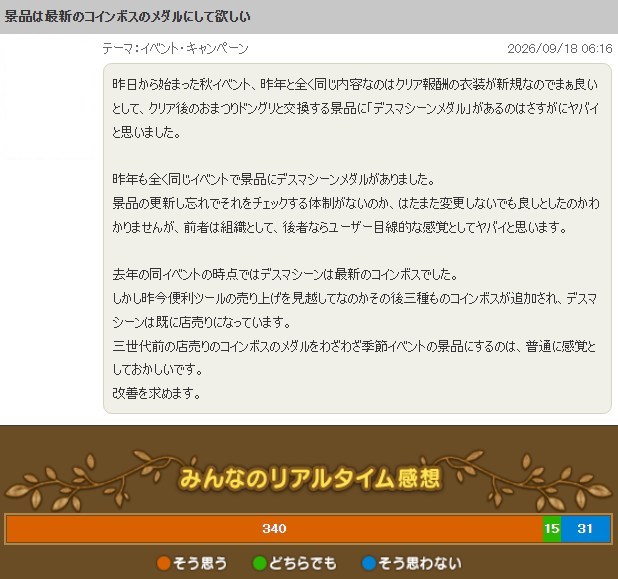Click the post timestamp 2026/09/18 06:16

click(560, 48)
